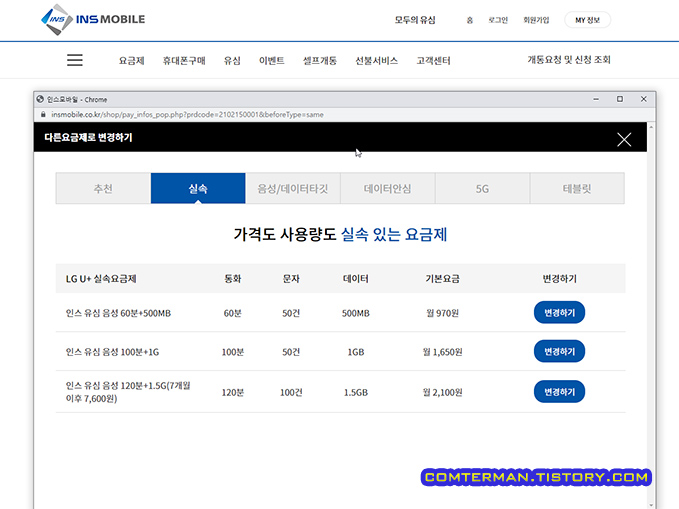Click the price 월 970원
Image resolution: width=679 pixels, height=509 pixels.
click(x=442, y=313)
